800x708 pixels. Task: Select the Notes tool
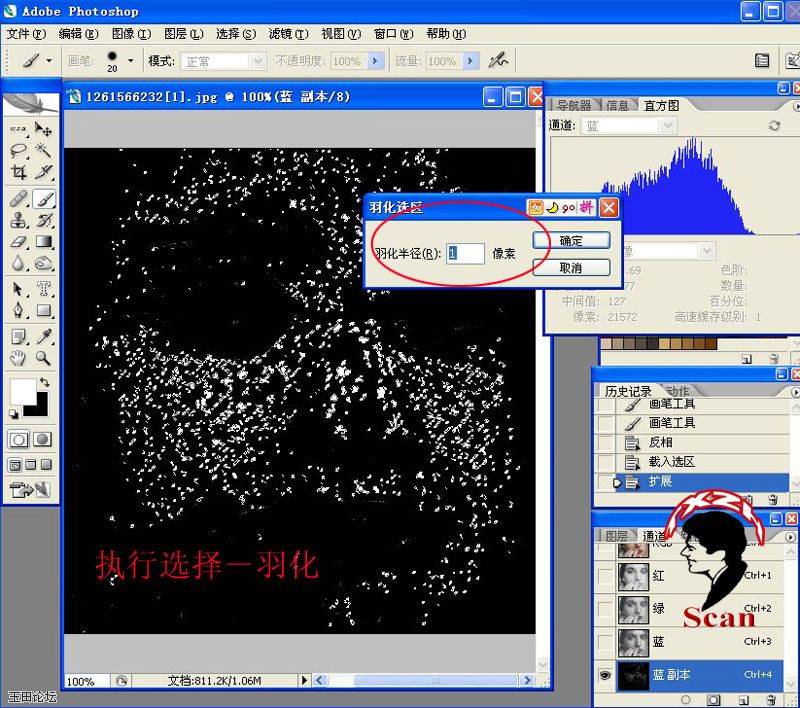[18, 336]
